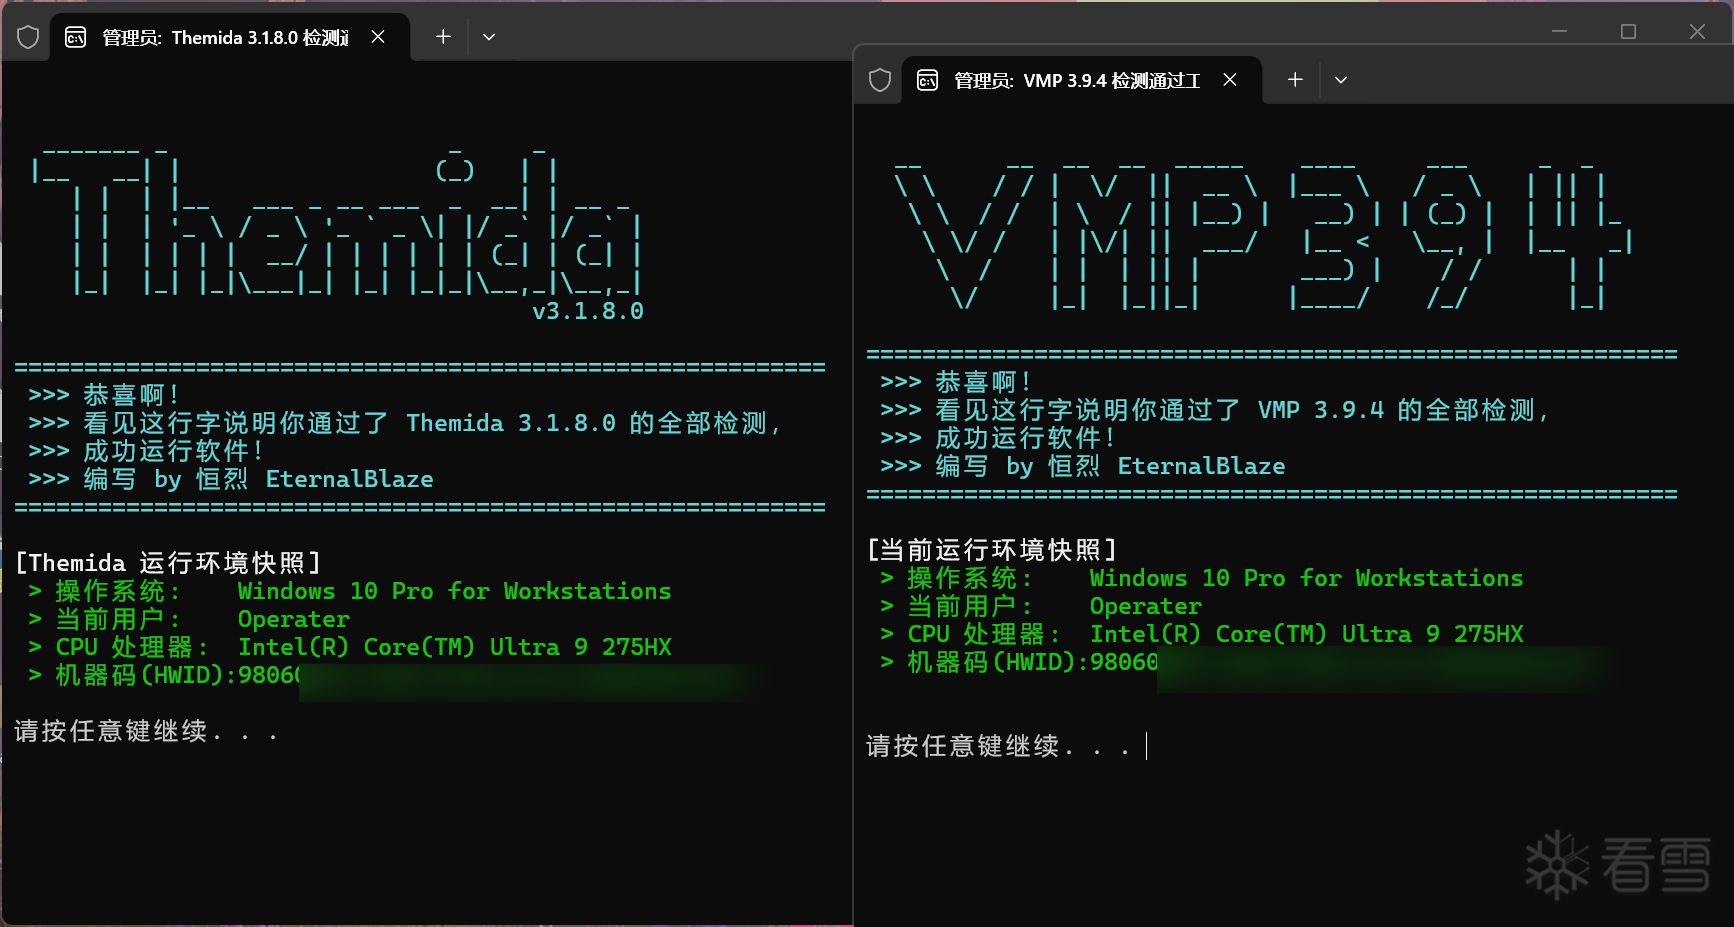This screenshot has height=927, width=1734.
Task: Click the 机器码(HWID) line in the Themida window
Action: [x=165, y=675]
